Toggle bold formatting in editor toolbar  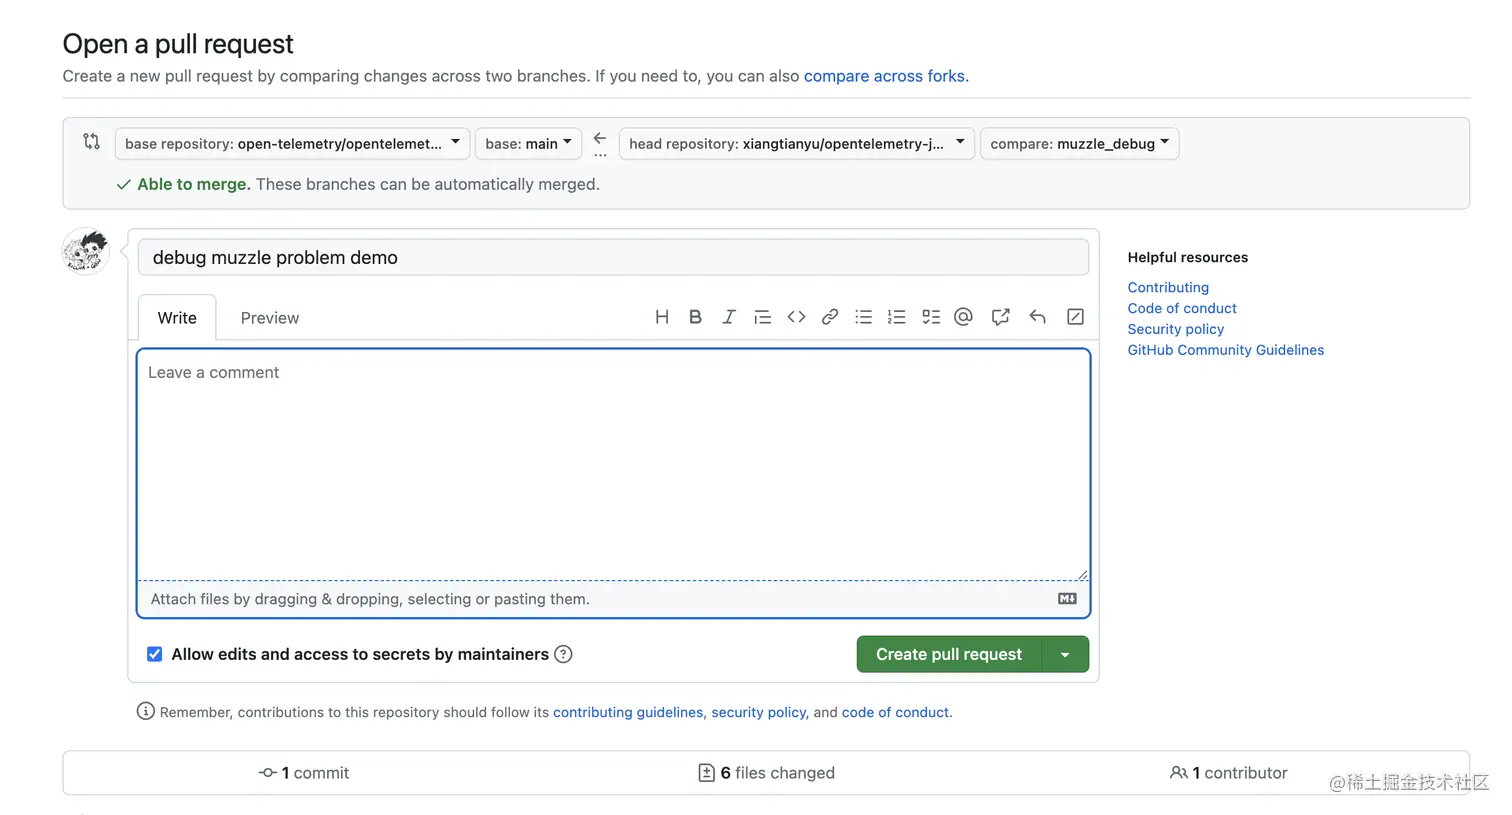point(695,317)
